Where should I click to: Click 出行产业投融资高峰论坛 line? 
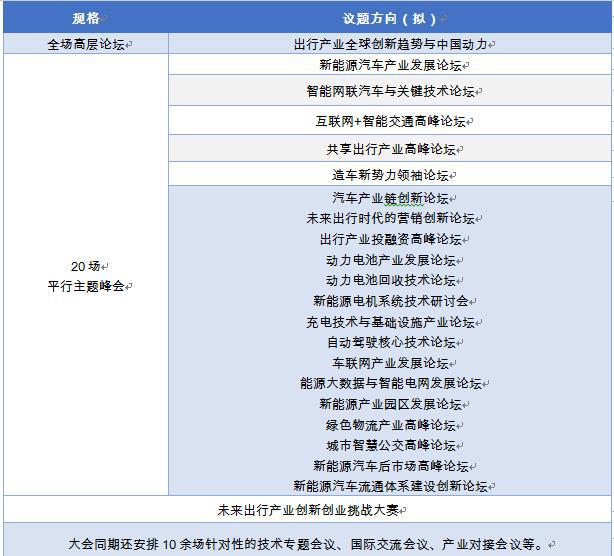point(390,239)
